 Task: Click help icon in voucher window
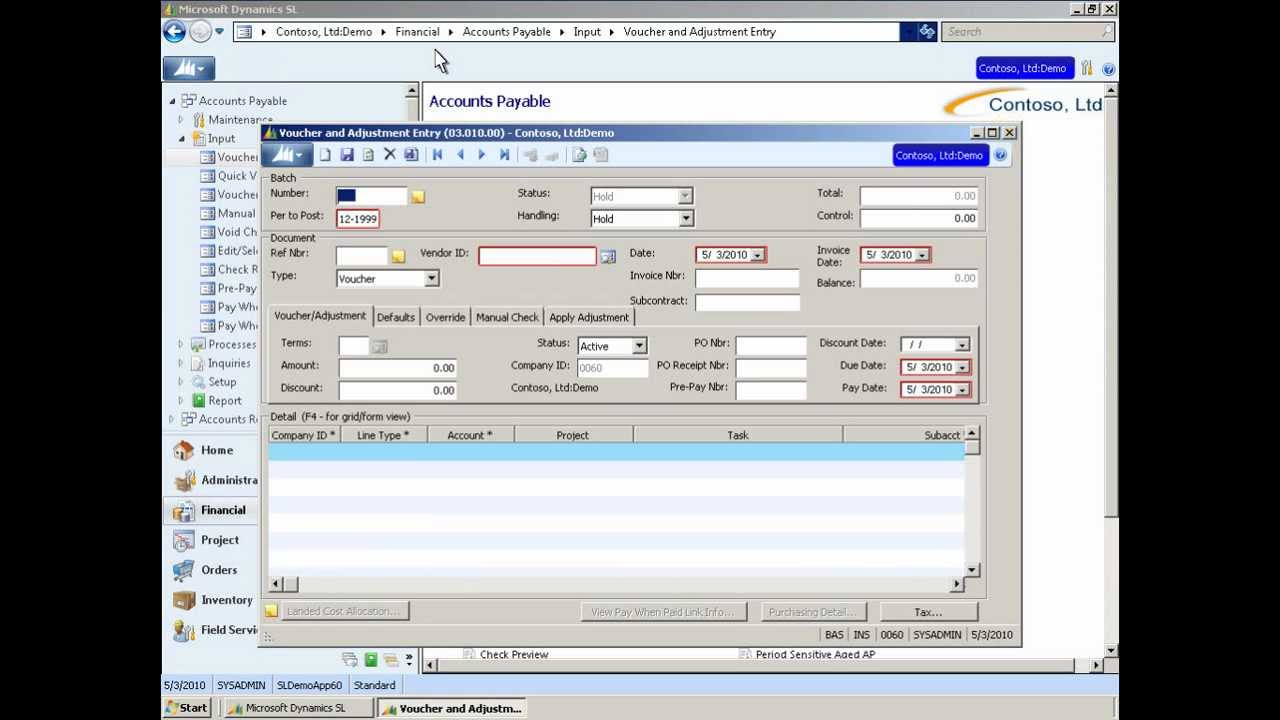(1000, 155)
